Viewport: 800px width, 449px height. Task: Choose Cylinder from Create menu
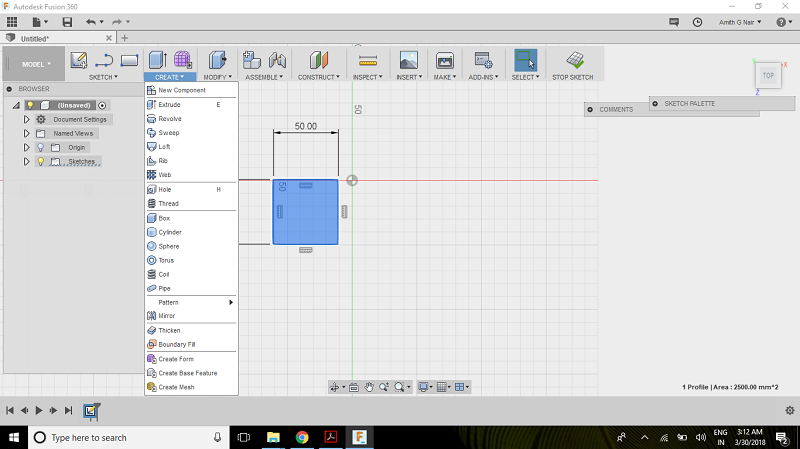click(x=191, y=232)
